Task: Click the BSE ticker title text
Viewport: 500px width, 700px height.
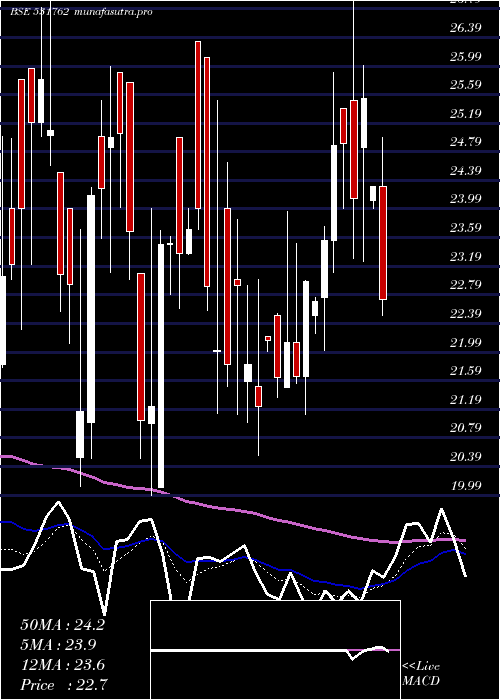Action: tap(81, 12)
